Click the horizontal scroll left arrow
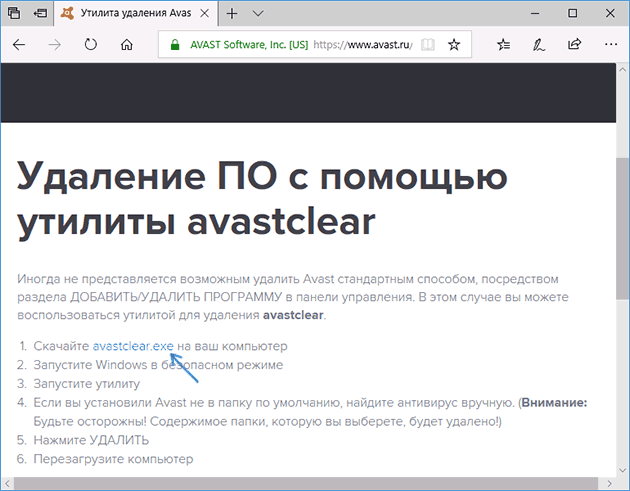The width and height of the screenshot is (630, 491). pyautogui.click(x=7, y=483)
